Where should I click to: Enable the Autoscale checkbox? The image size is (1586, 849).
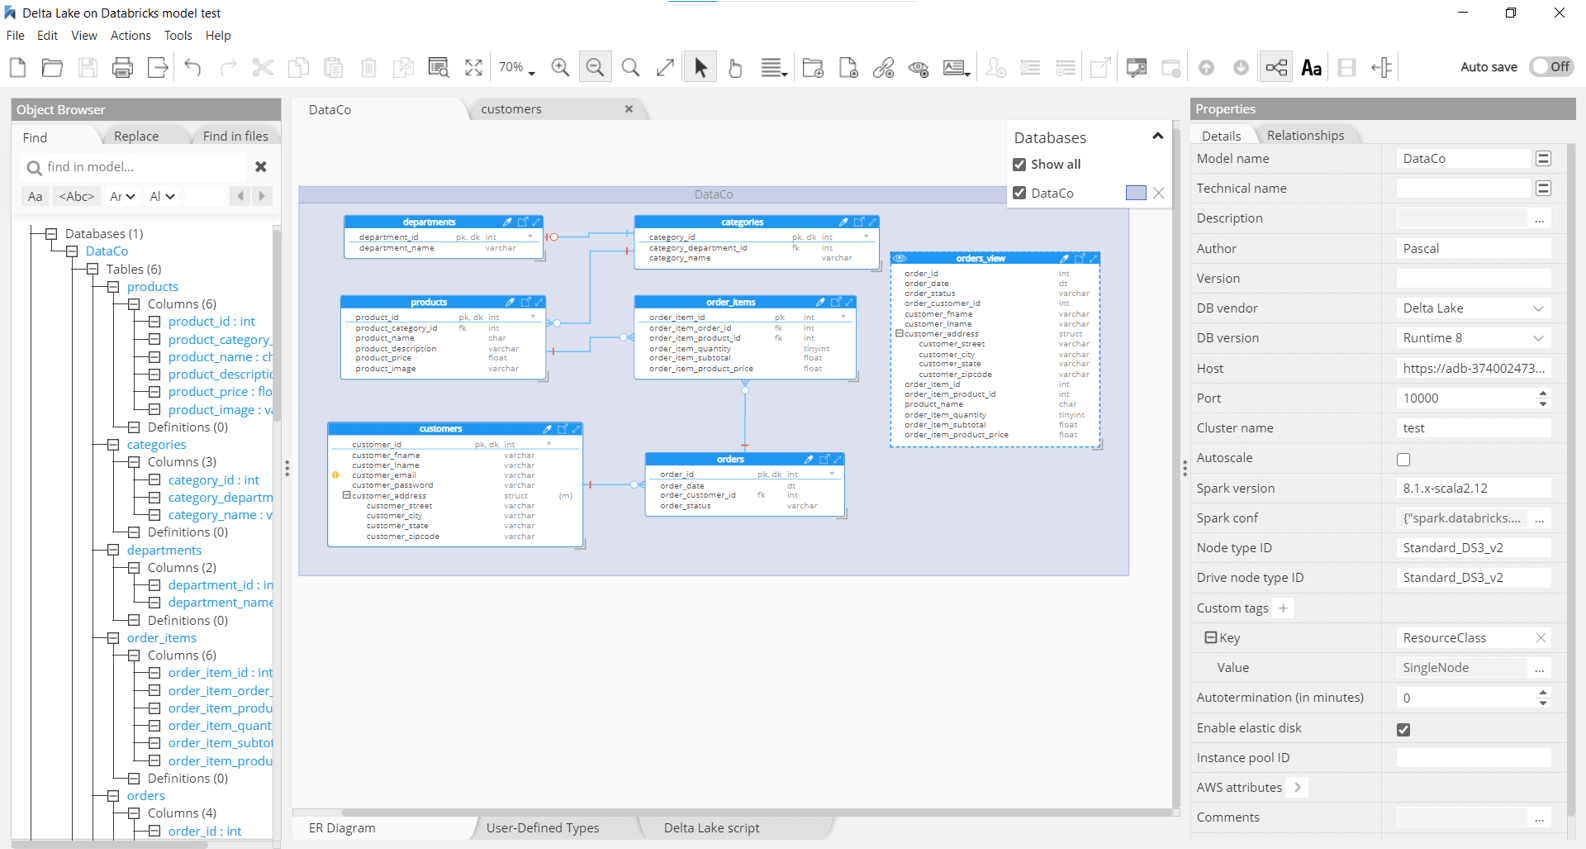point(1403,459)
